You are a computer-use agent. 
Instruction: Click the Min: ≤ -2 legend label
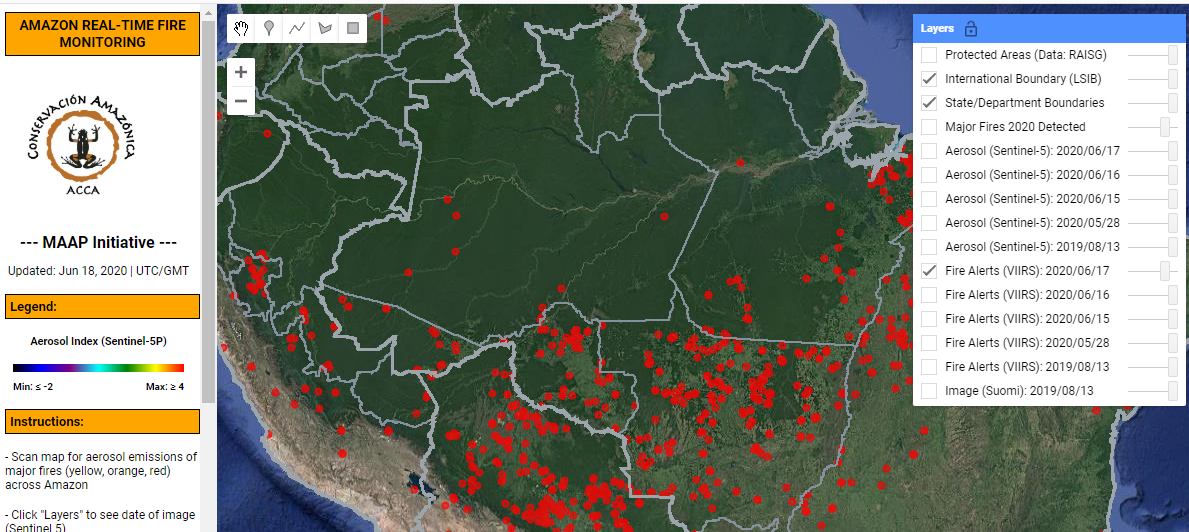click(33, 386)
